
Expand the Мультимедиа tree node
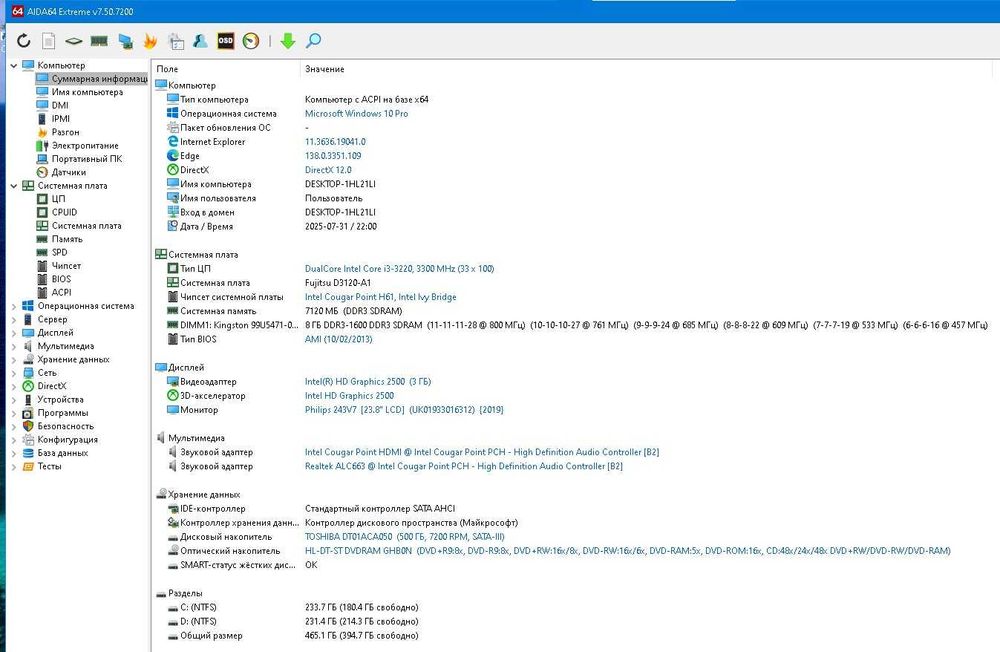(13, 346)
